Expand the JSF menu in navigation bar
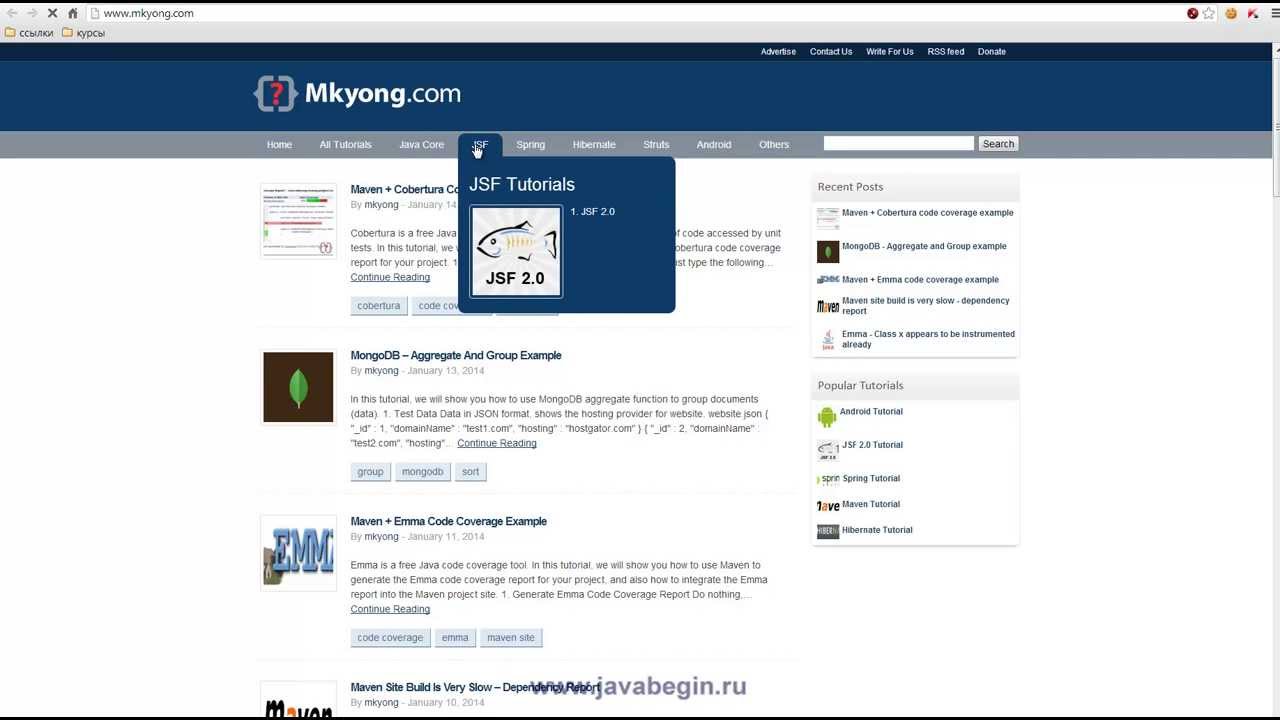The image size is (1280, 720). [x=480, y=145]
